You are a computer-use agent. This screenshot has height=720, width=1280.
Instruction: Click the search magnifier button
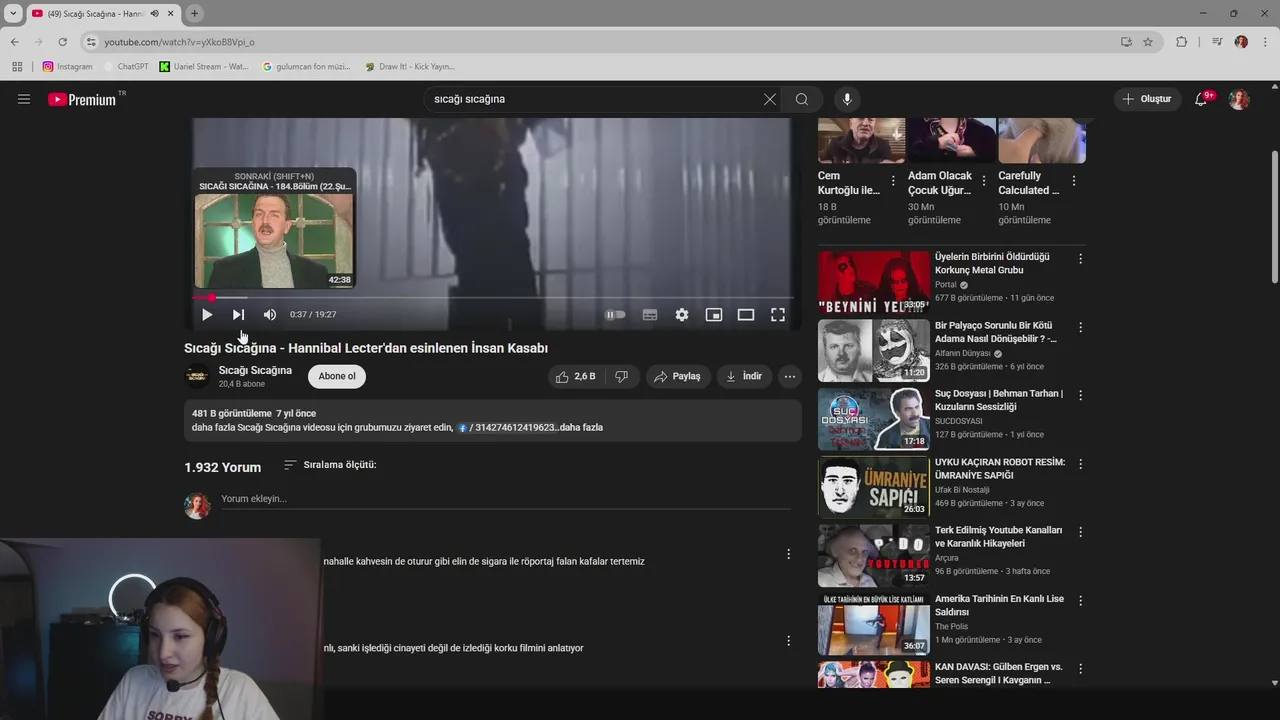pos(802,99)
